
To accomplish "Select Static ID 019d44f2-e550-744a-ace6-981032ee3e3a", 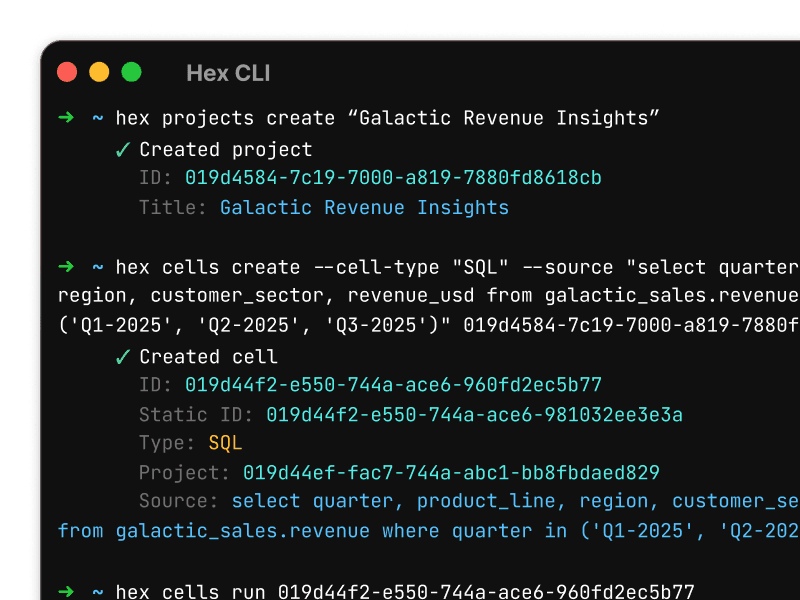I will point(474,415).
